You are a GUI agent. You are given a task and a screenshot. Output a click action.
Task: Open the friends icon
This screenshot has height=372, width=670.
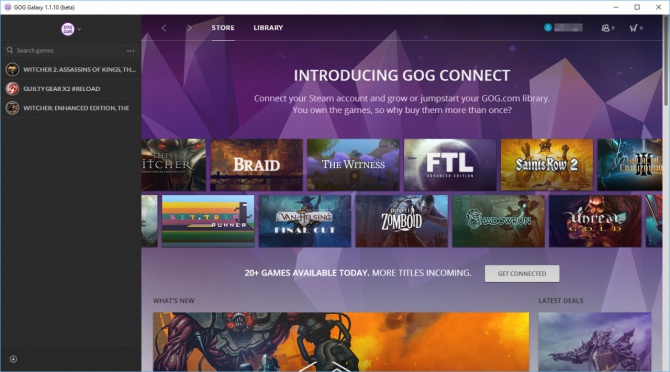click(605, 28)
